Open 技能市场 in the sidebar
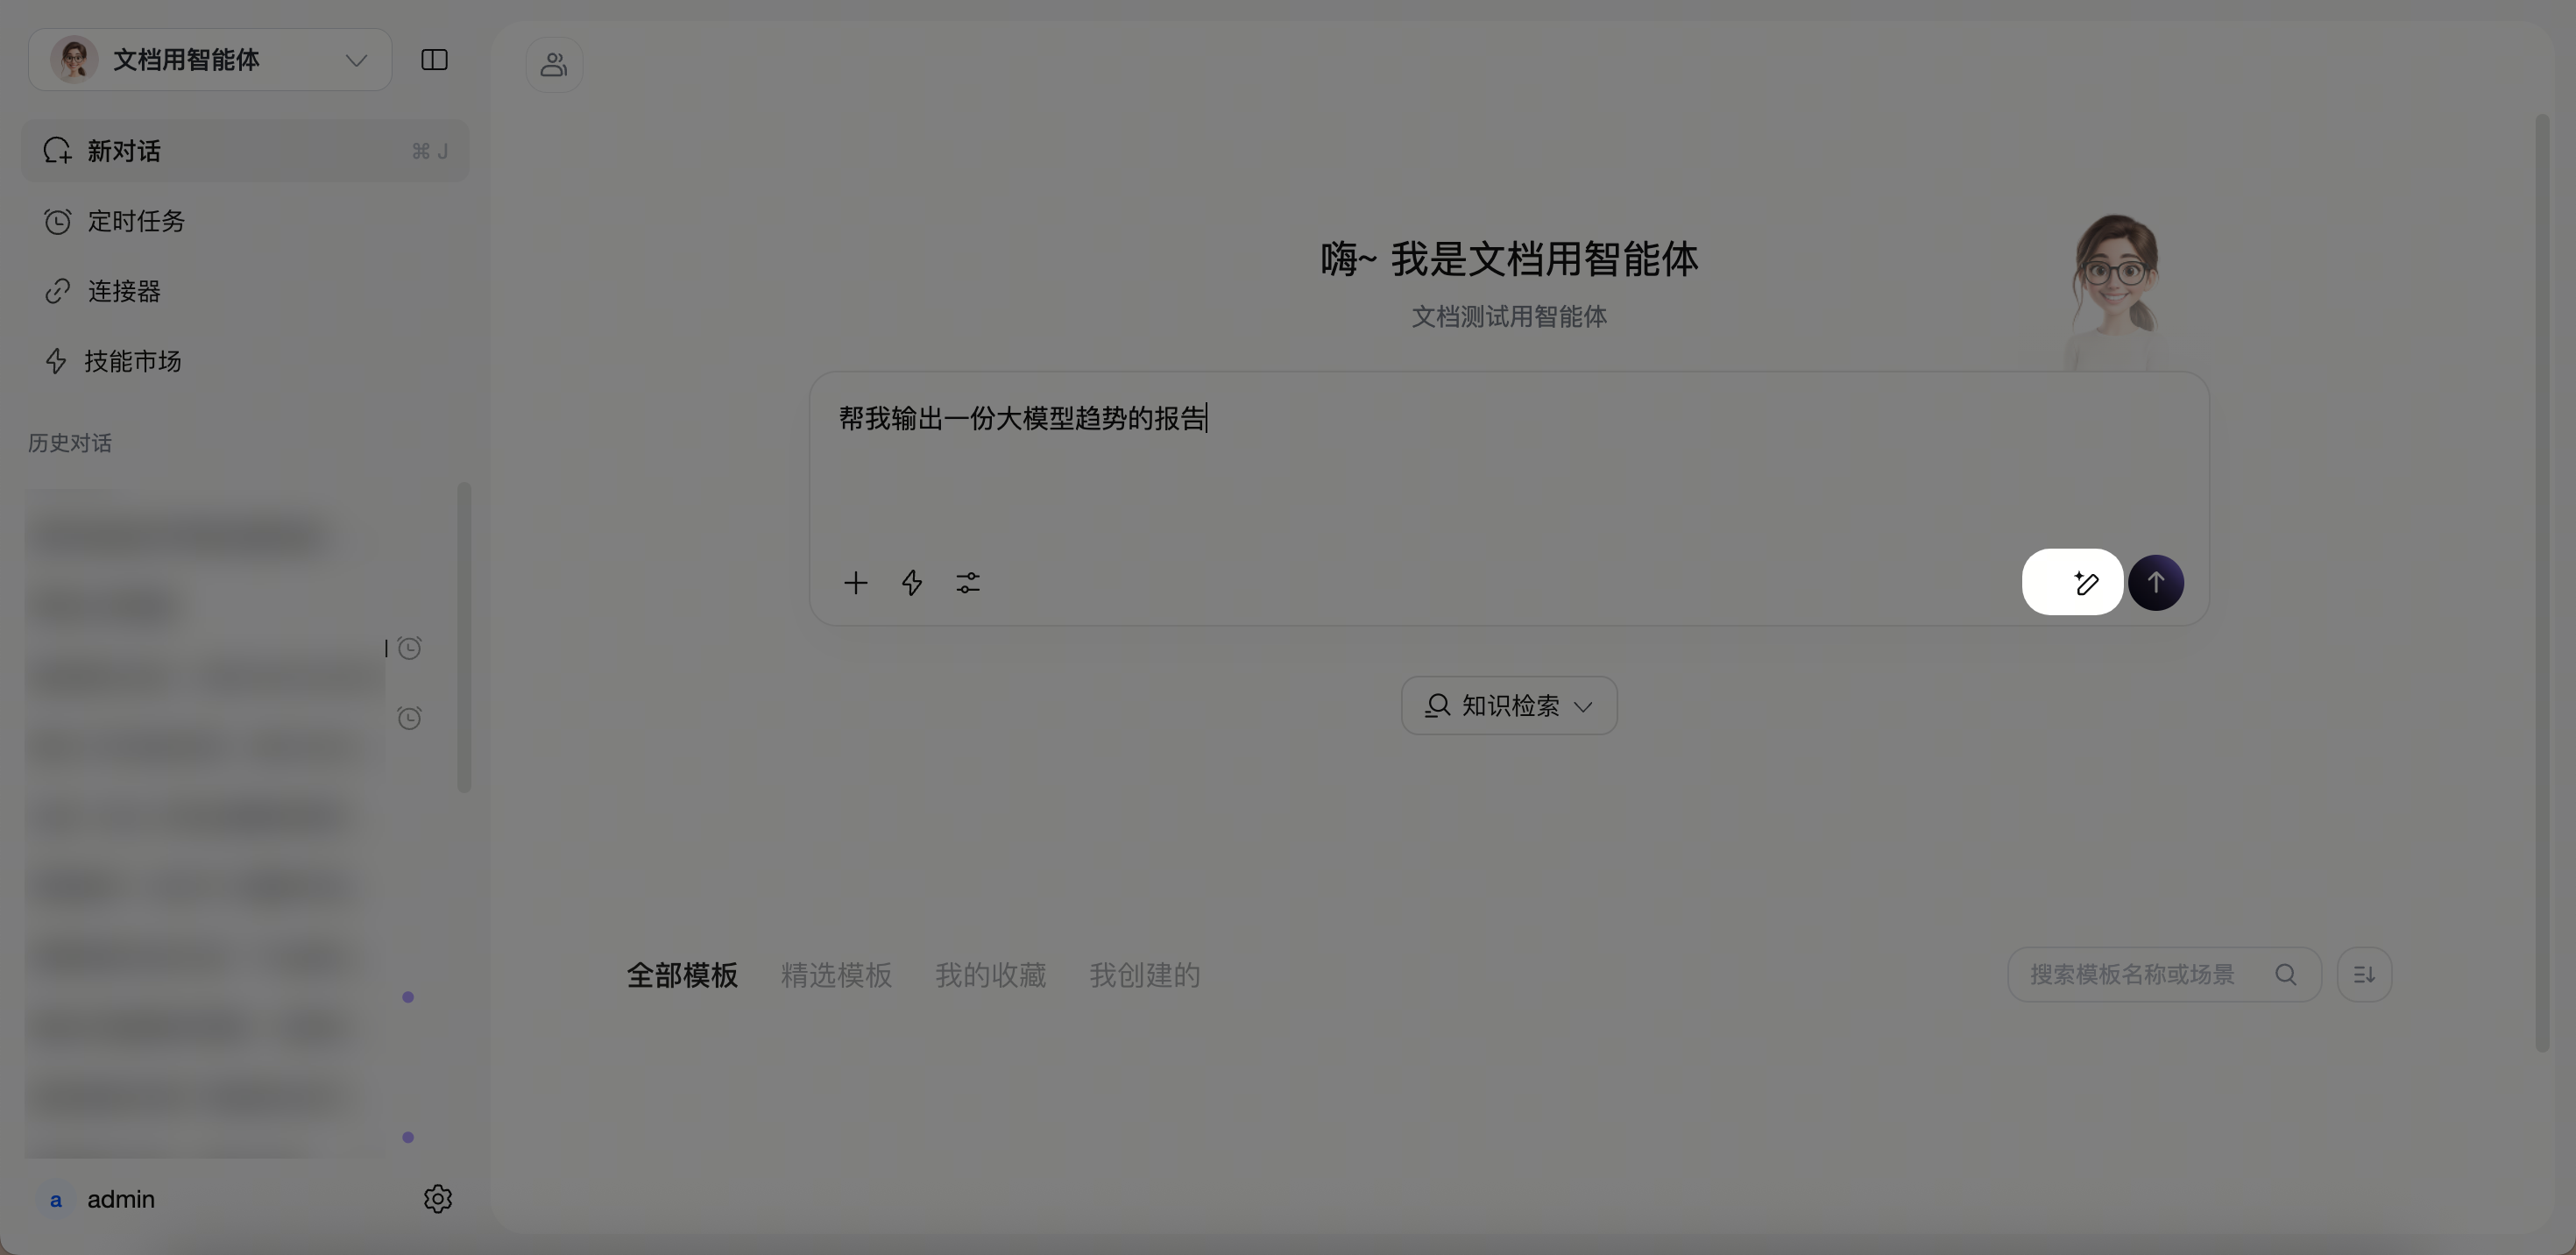This screenshot has width=2576, height=1255. point(245,361)
